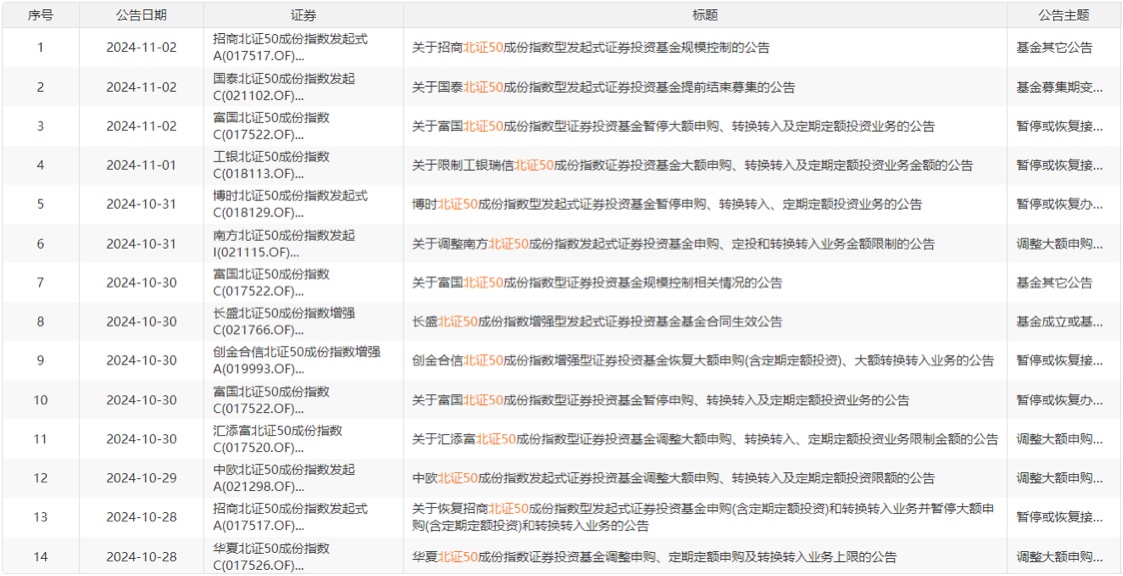Select security 创金合信北证50 A(019993.OF)
Viewport: 1123px width, 576px height.
click(297, 360)
